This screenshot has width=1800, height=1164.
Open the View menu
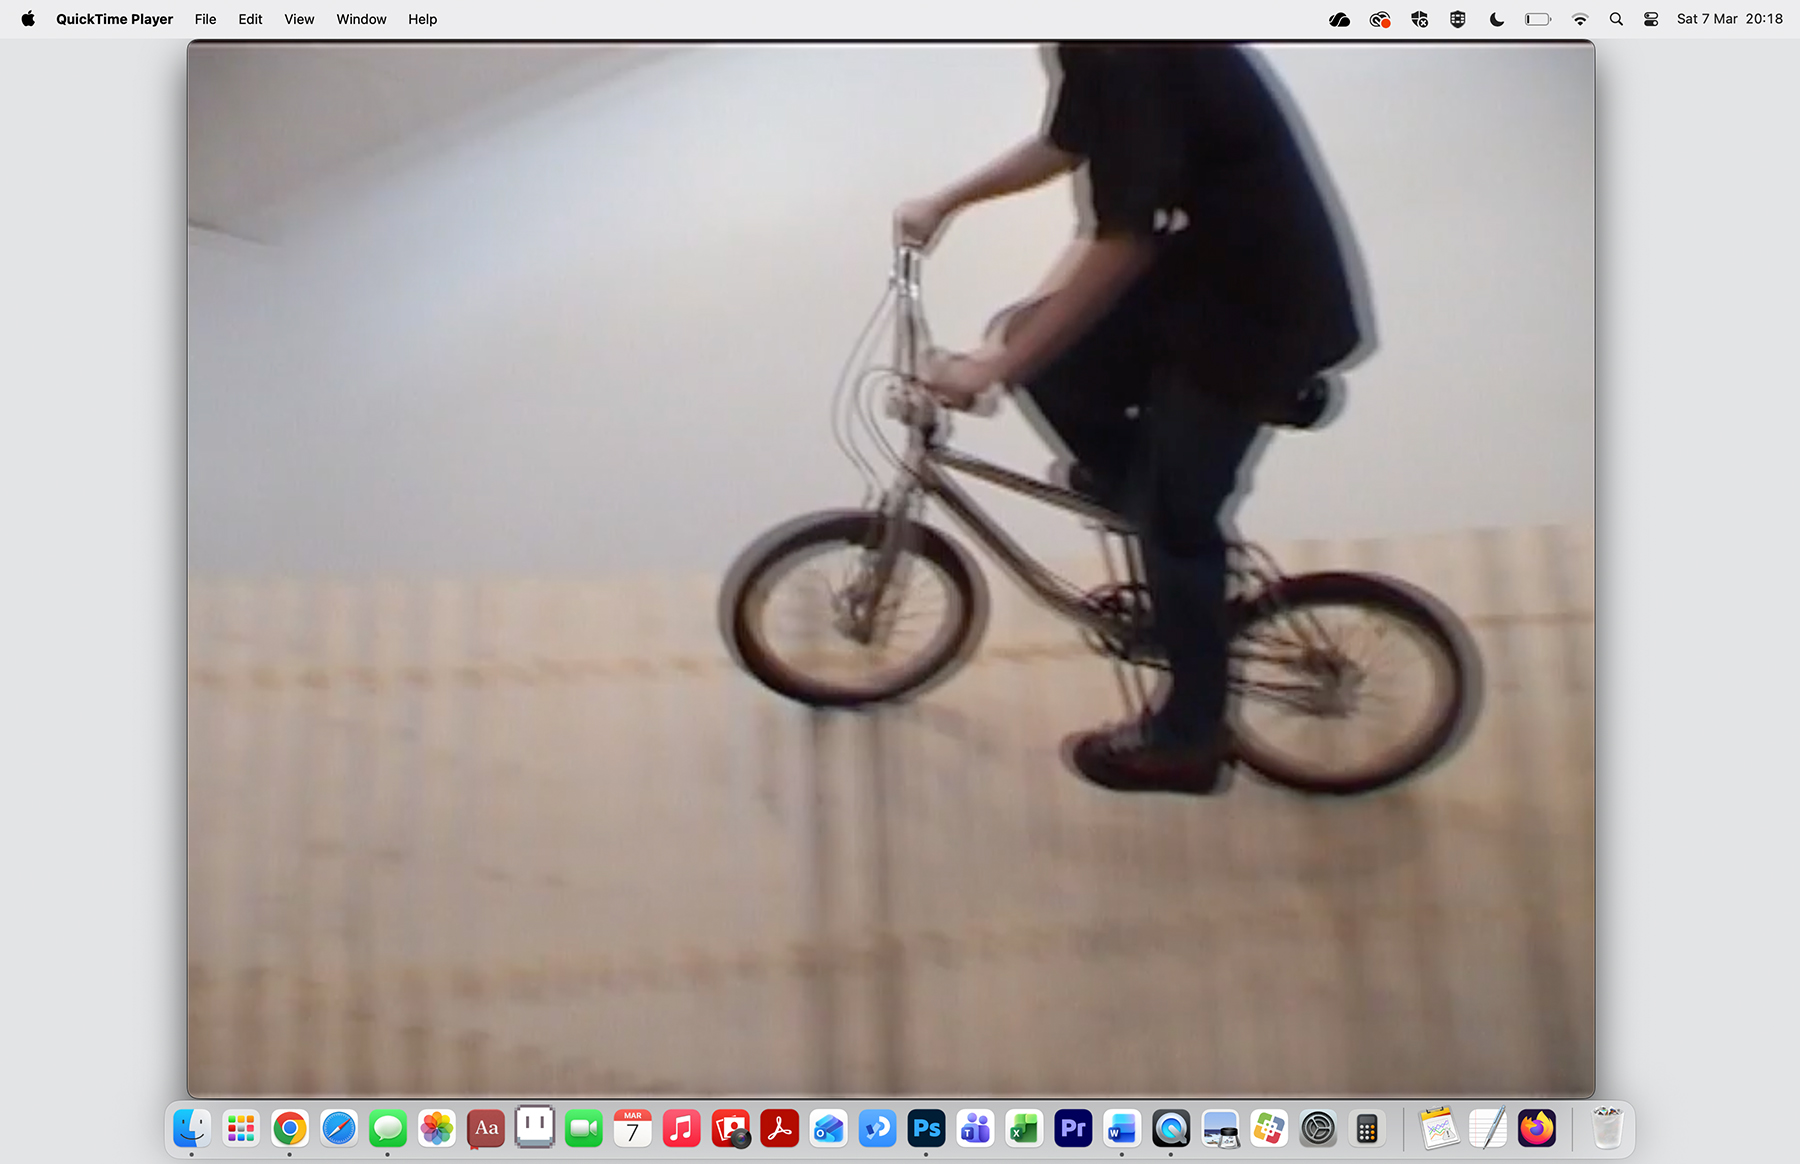click(x=299, y=19)
